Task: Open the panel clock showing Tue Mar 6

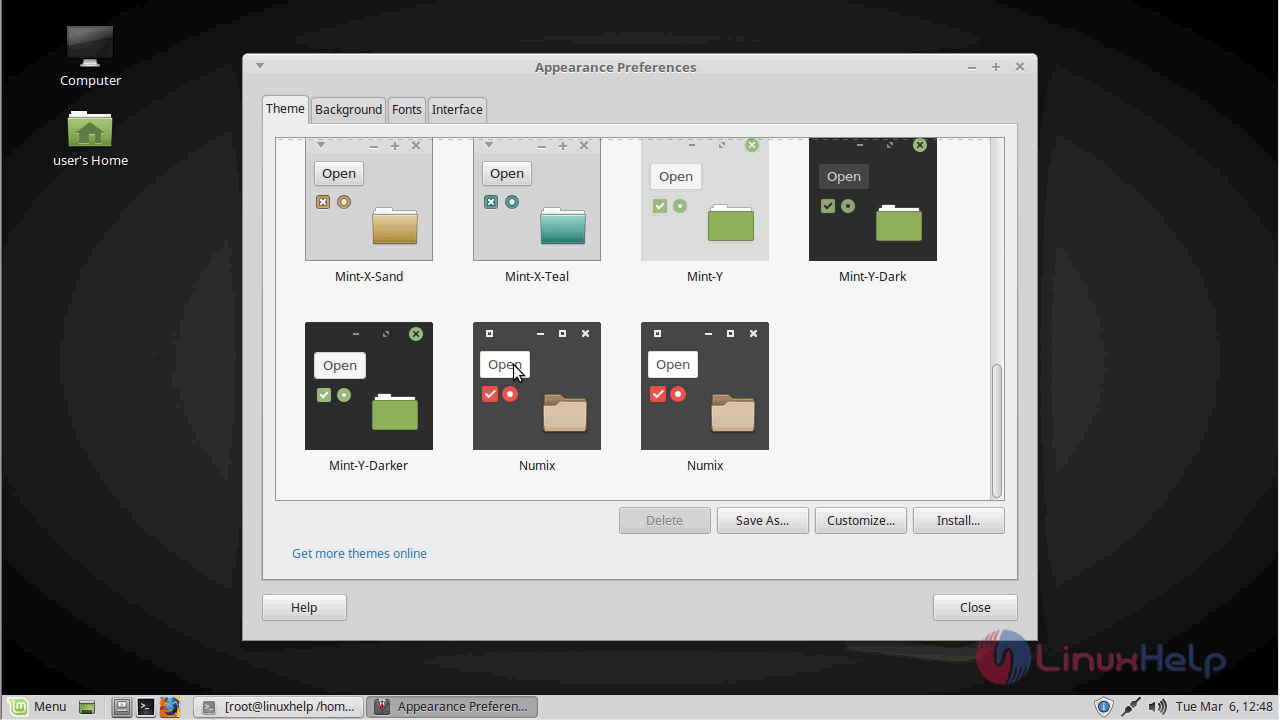Action: pos(1224,707)
